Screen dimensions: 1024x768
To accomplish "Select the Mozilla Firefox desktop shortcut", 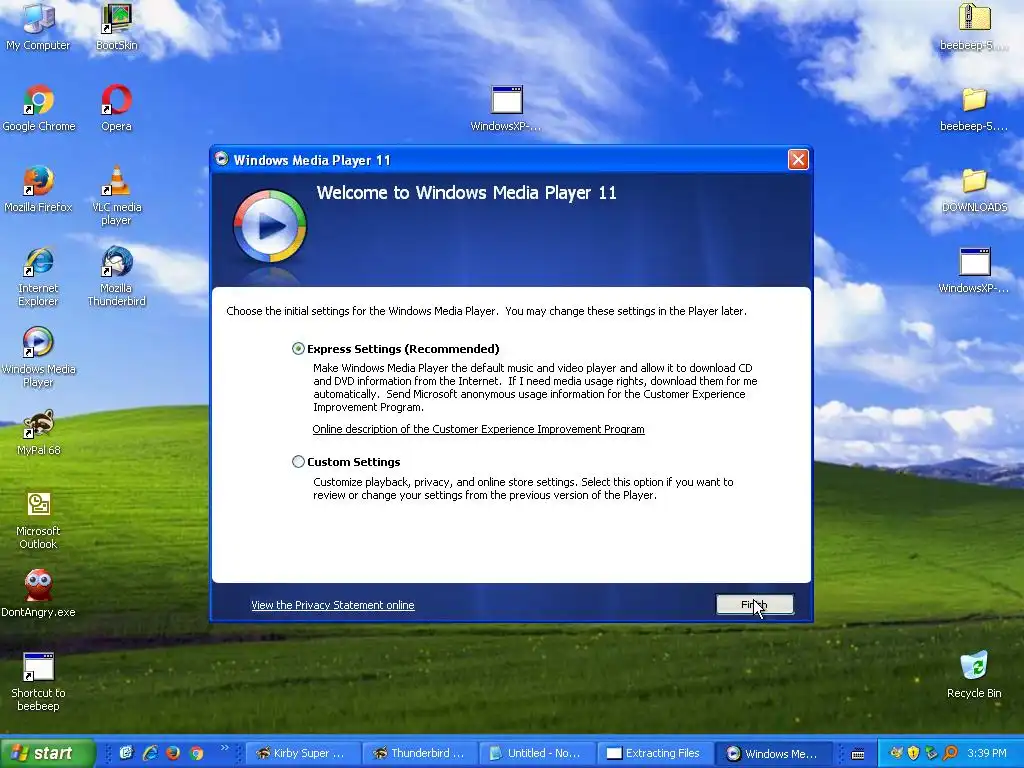I will pos(38,189).
